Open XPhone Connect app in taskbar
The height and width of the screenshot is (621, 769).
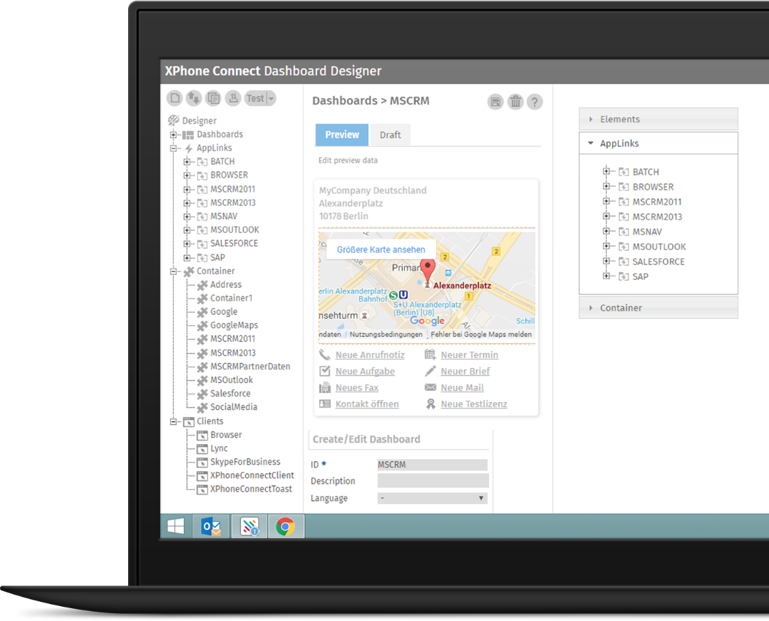(249, 527)
